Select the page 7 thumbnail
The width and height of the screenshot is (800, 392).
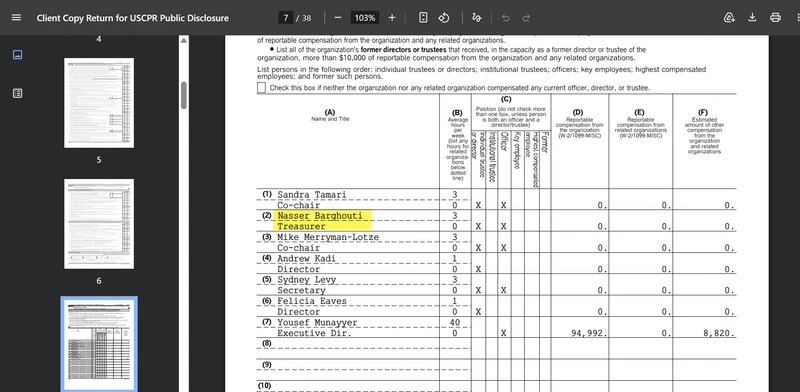[99, 345]
